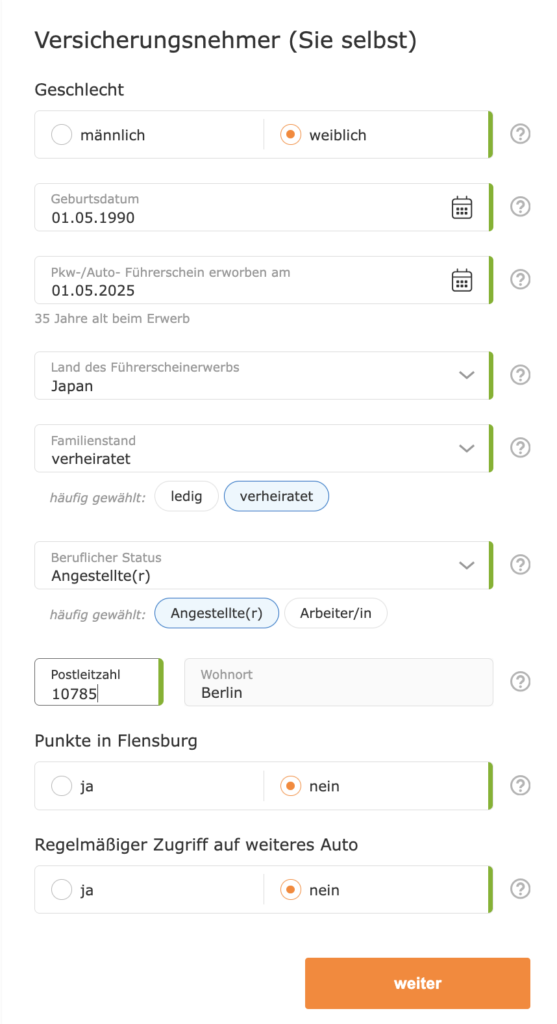This screenshot has height=1024, width=557.
Task: Show help for Punkte in Flensburg
Action: (x=520, y=786)
